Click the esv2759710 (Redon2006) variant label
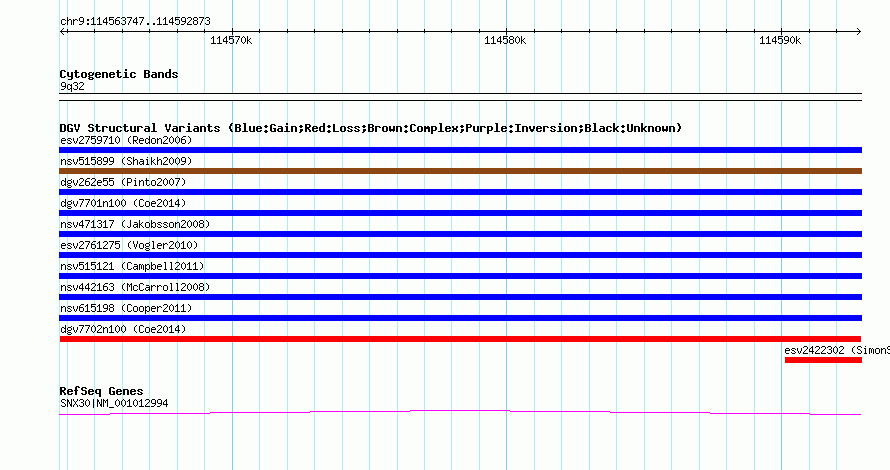890x470 pixels. 126,140
